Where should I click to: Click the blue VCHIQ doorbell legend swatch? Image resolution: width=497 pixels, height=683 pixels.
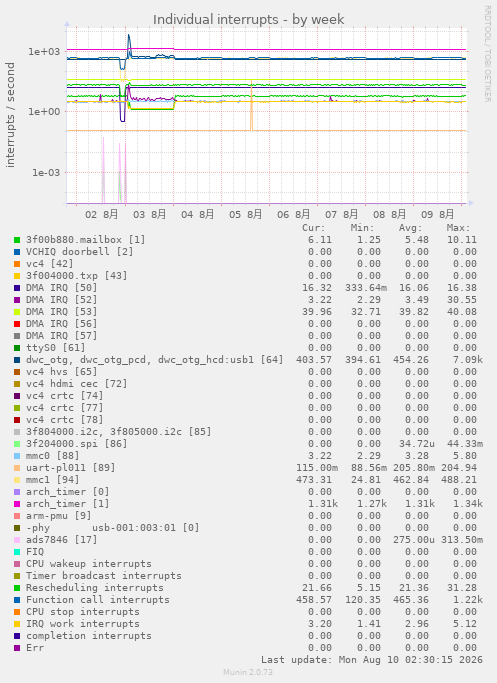click(17, 252)
